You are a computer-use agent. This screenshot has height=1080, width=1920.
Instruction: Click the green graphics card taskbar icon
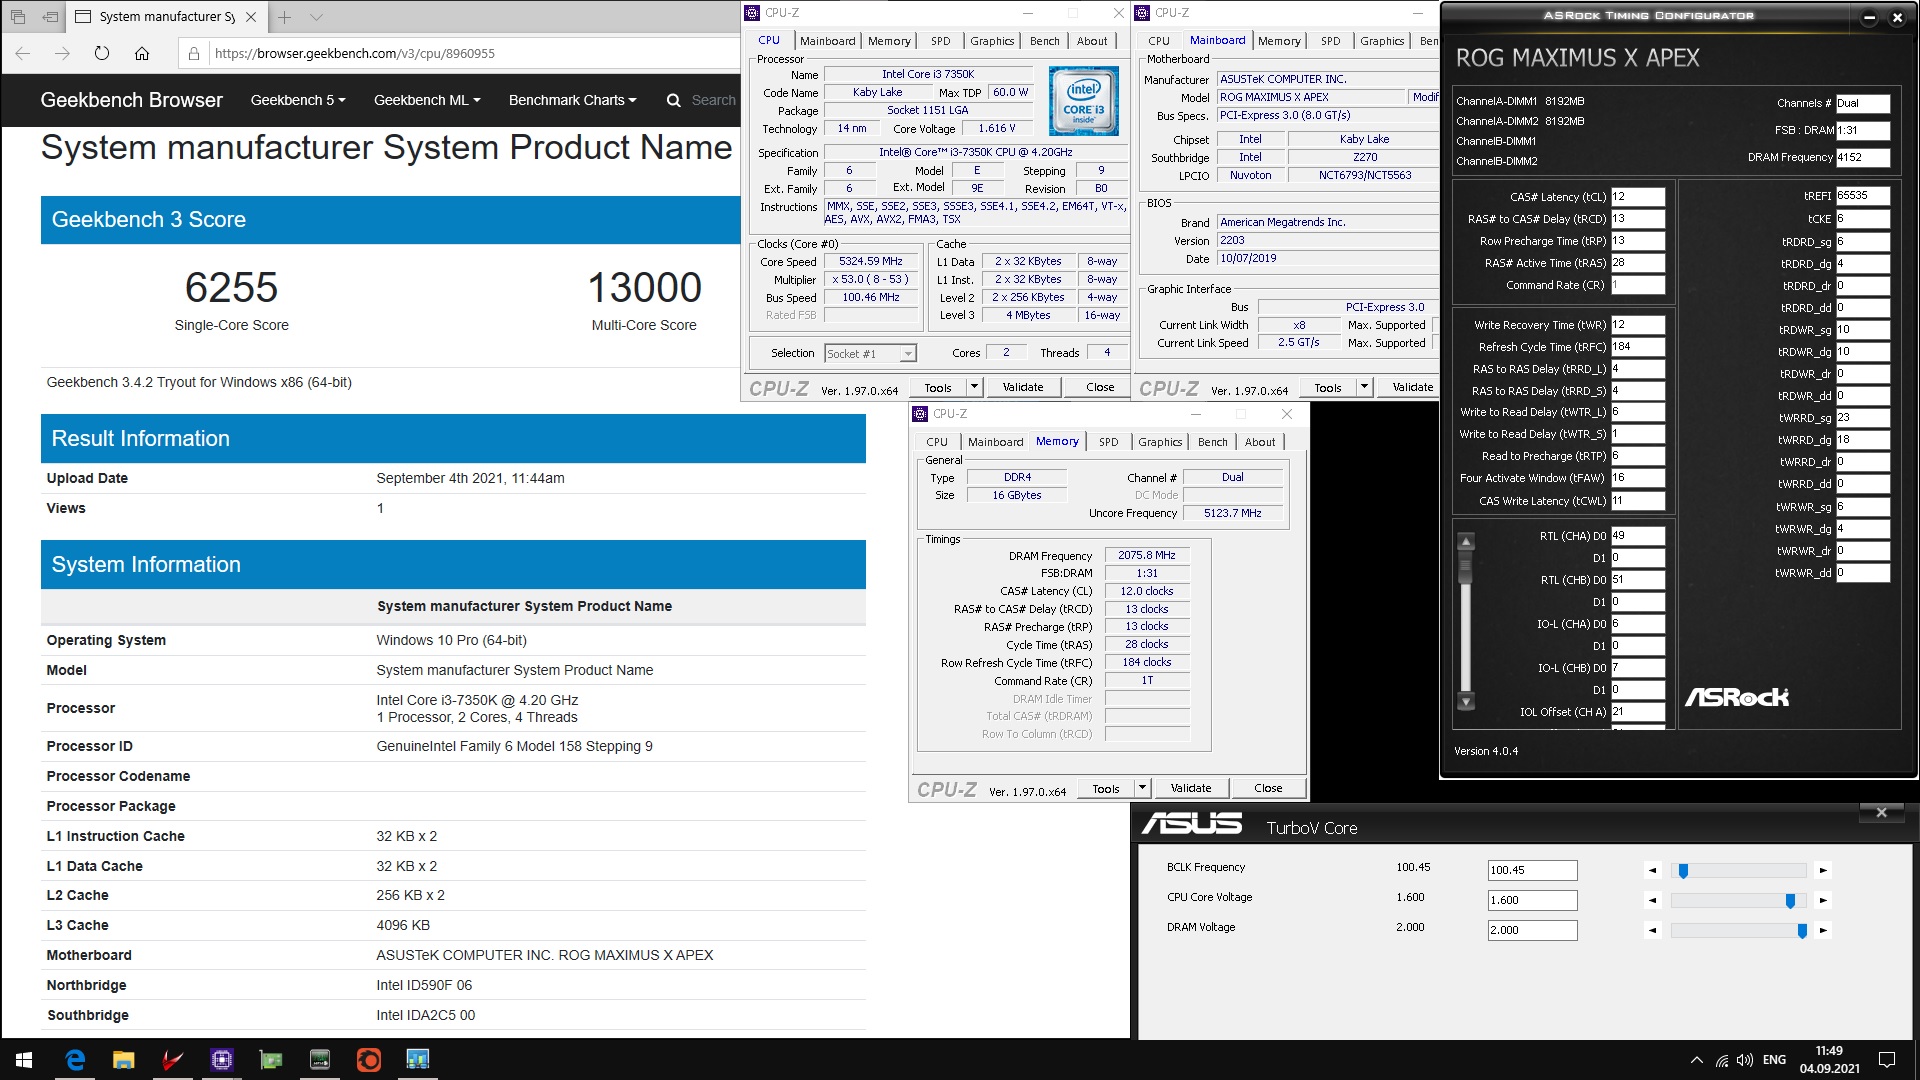pos(270,1059)
